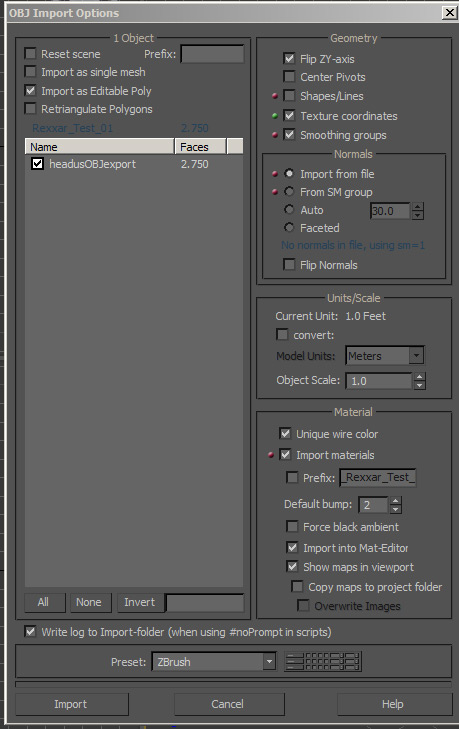This screenshot has height=729, width=459.
Task: Enable the Reset scene checkbox
Action: (30, 53)
